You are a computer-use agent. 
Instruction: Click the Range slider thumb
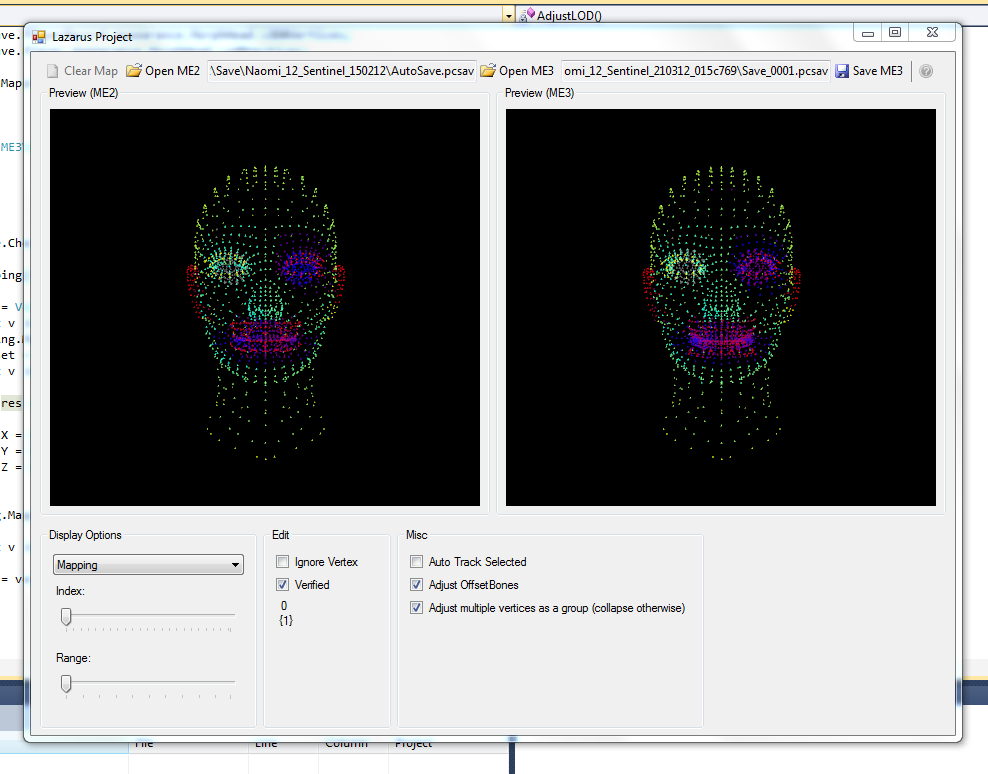click(x=66, y=683)
